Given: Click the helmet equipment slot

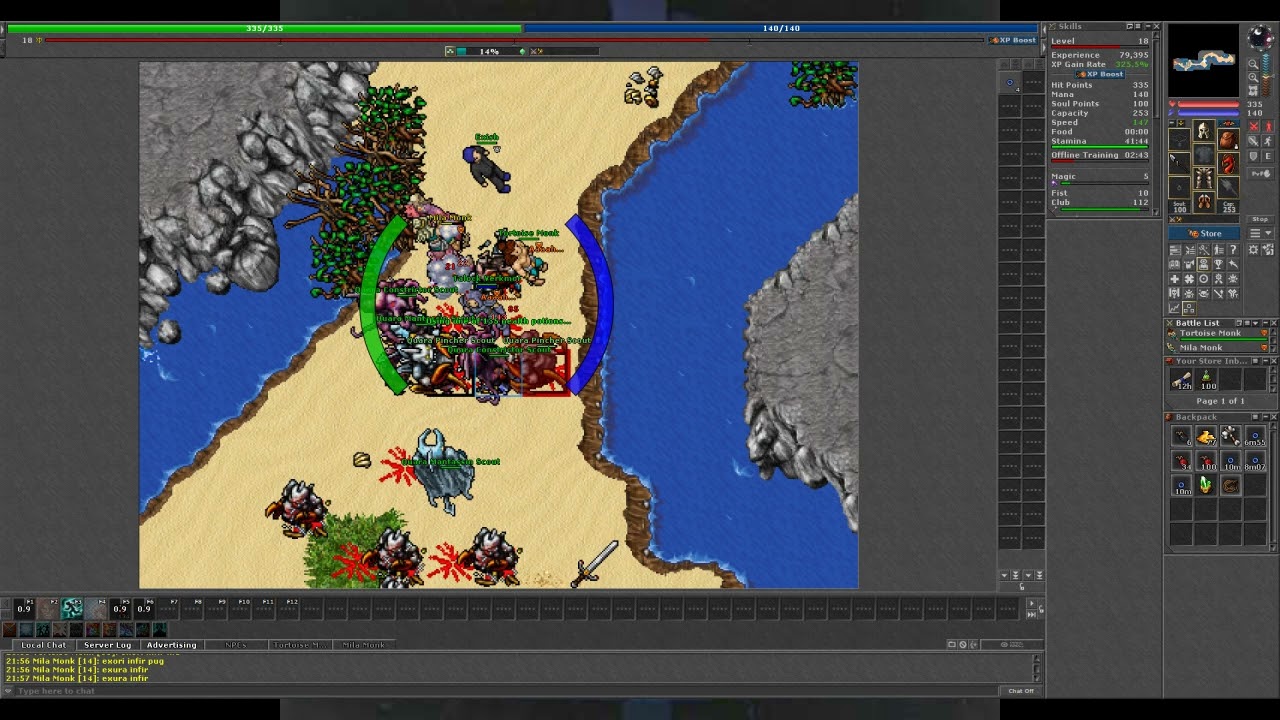Looking at the screenshot, I should pos(1204,131).
